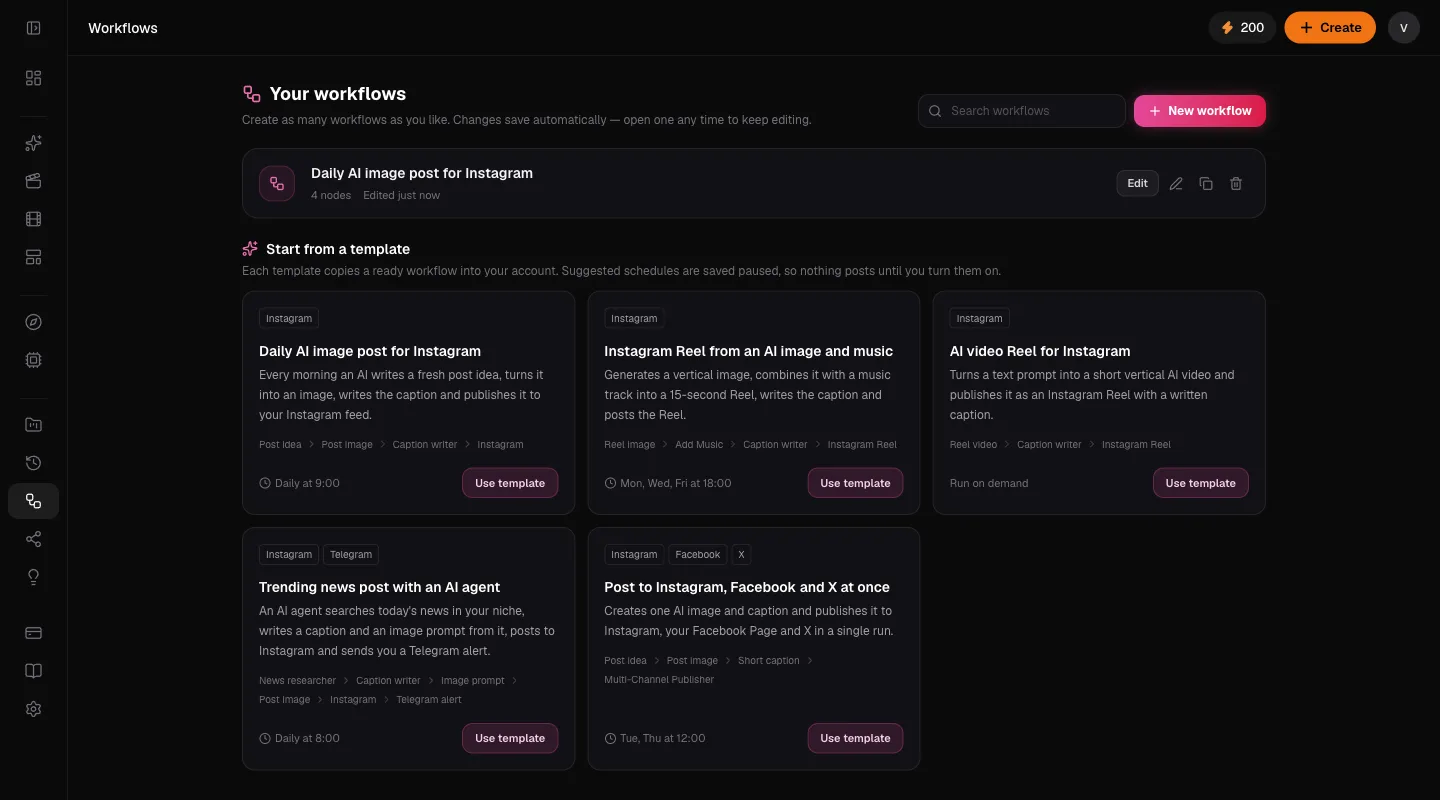Screen dimensions: 1440x800
Task: Open the layout sections icon in the sidebar
Action: 33,257
